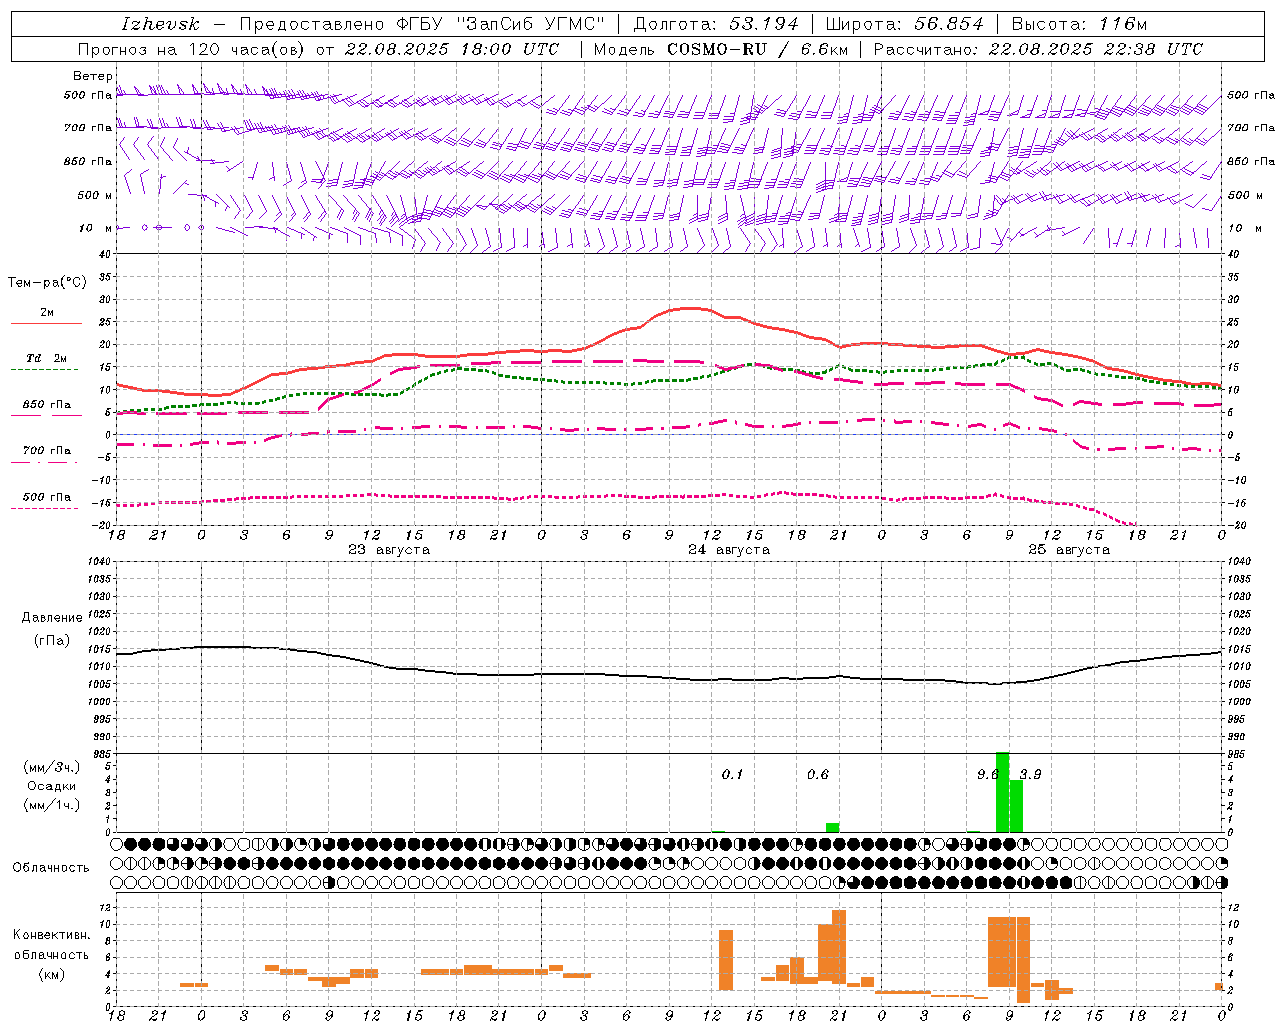Select the "Давление" pressure panel label
The image size is (1280, 1024).
52,618
